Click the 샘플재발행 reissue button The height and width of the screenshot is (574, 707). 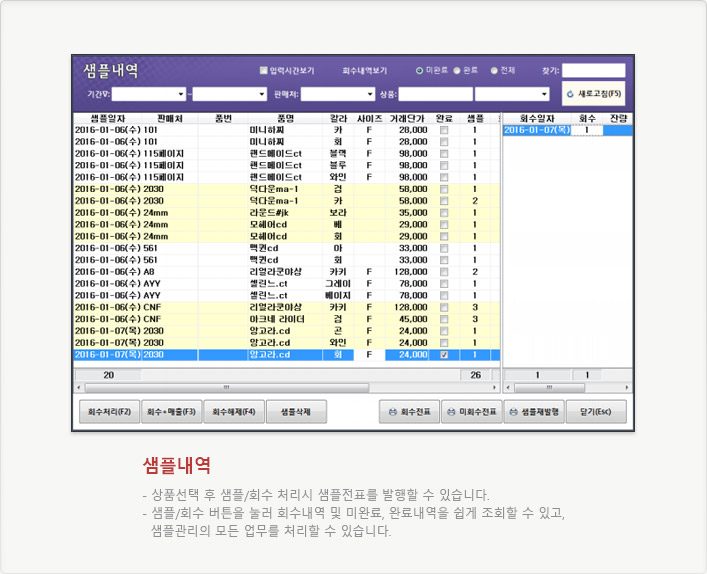tap(534, 412)
